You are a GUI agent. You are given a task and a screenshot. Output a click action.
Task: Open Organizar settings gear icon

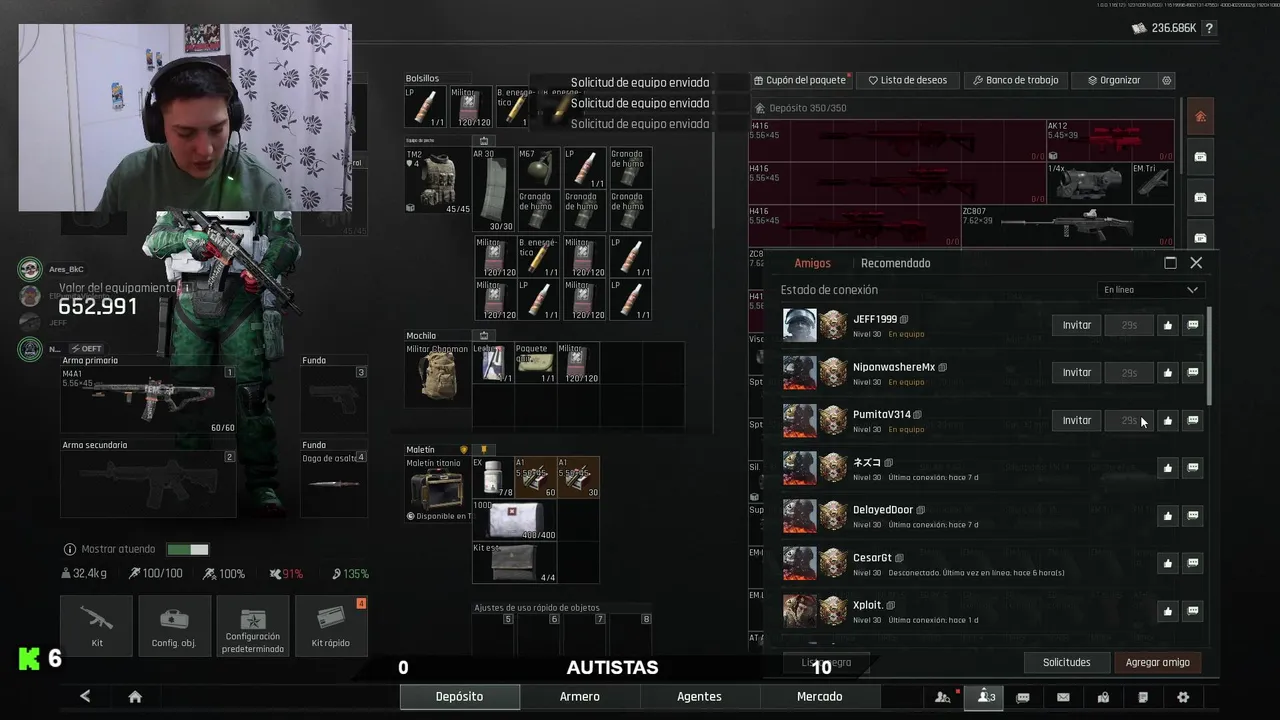pyautogui.click(x=1166, y=80)
